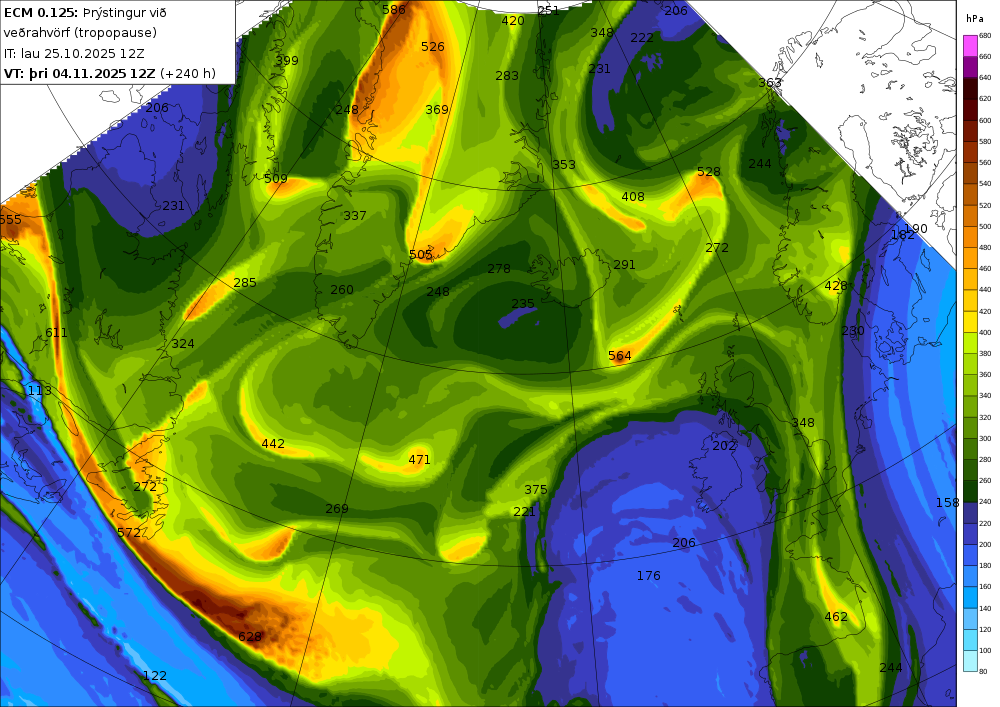1000x707 pixels.
Task: Click the '278' pressure value
Action: (x=499, y=269)
